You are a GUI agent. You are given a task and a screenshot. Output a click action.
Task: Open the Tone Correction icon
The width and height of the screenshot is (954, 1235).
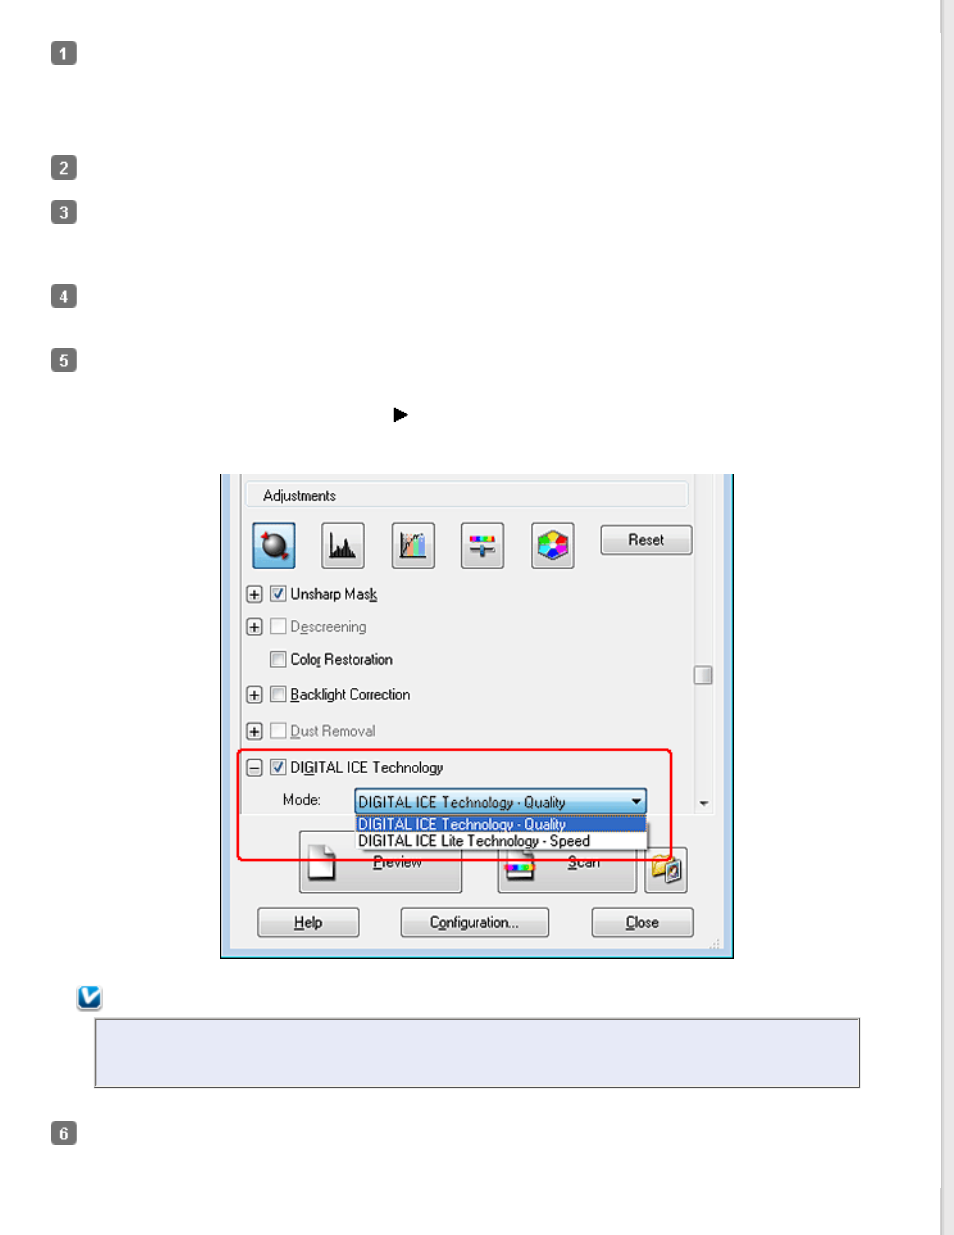[x=413, y=545]
